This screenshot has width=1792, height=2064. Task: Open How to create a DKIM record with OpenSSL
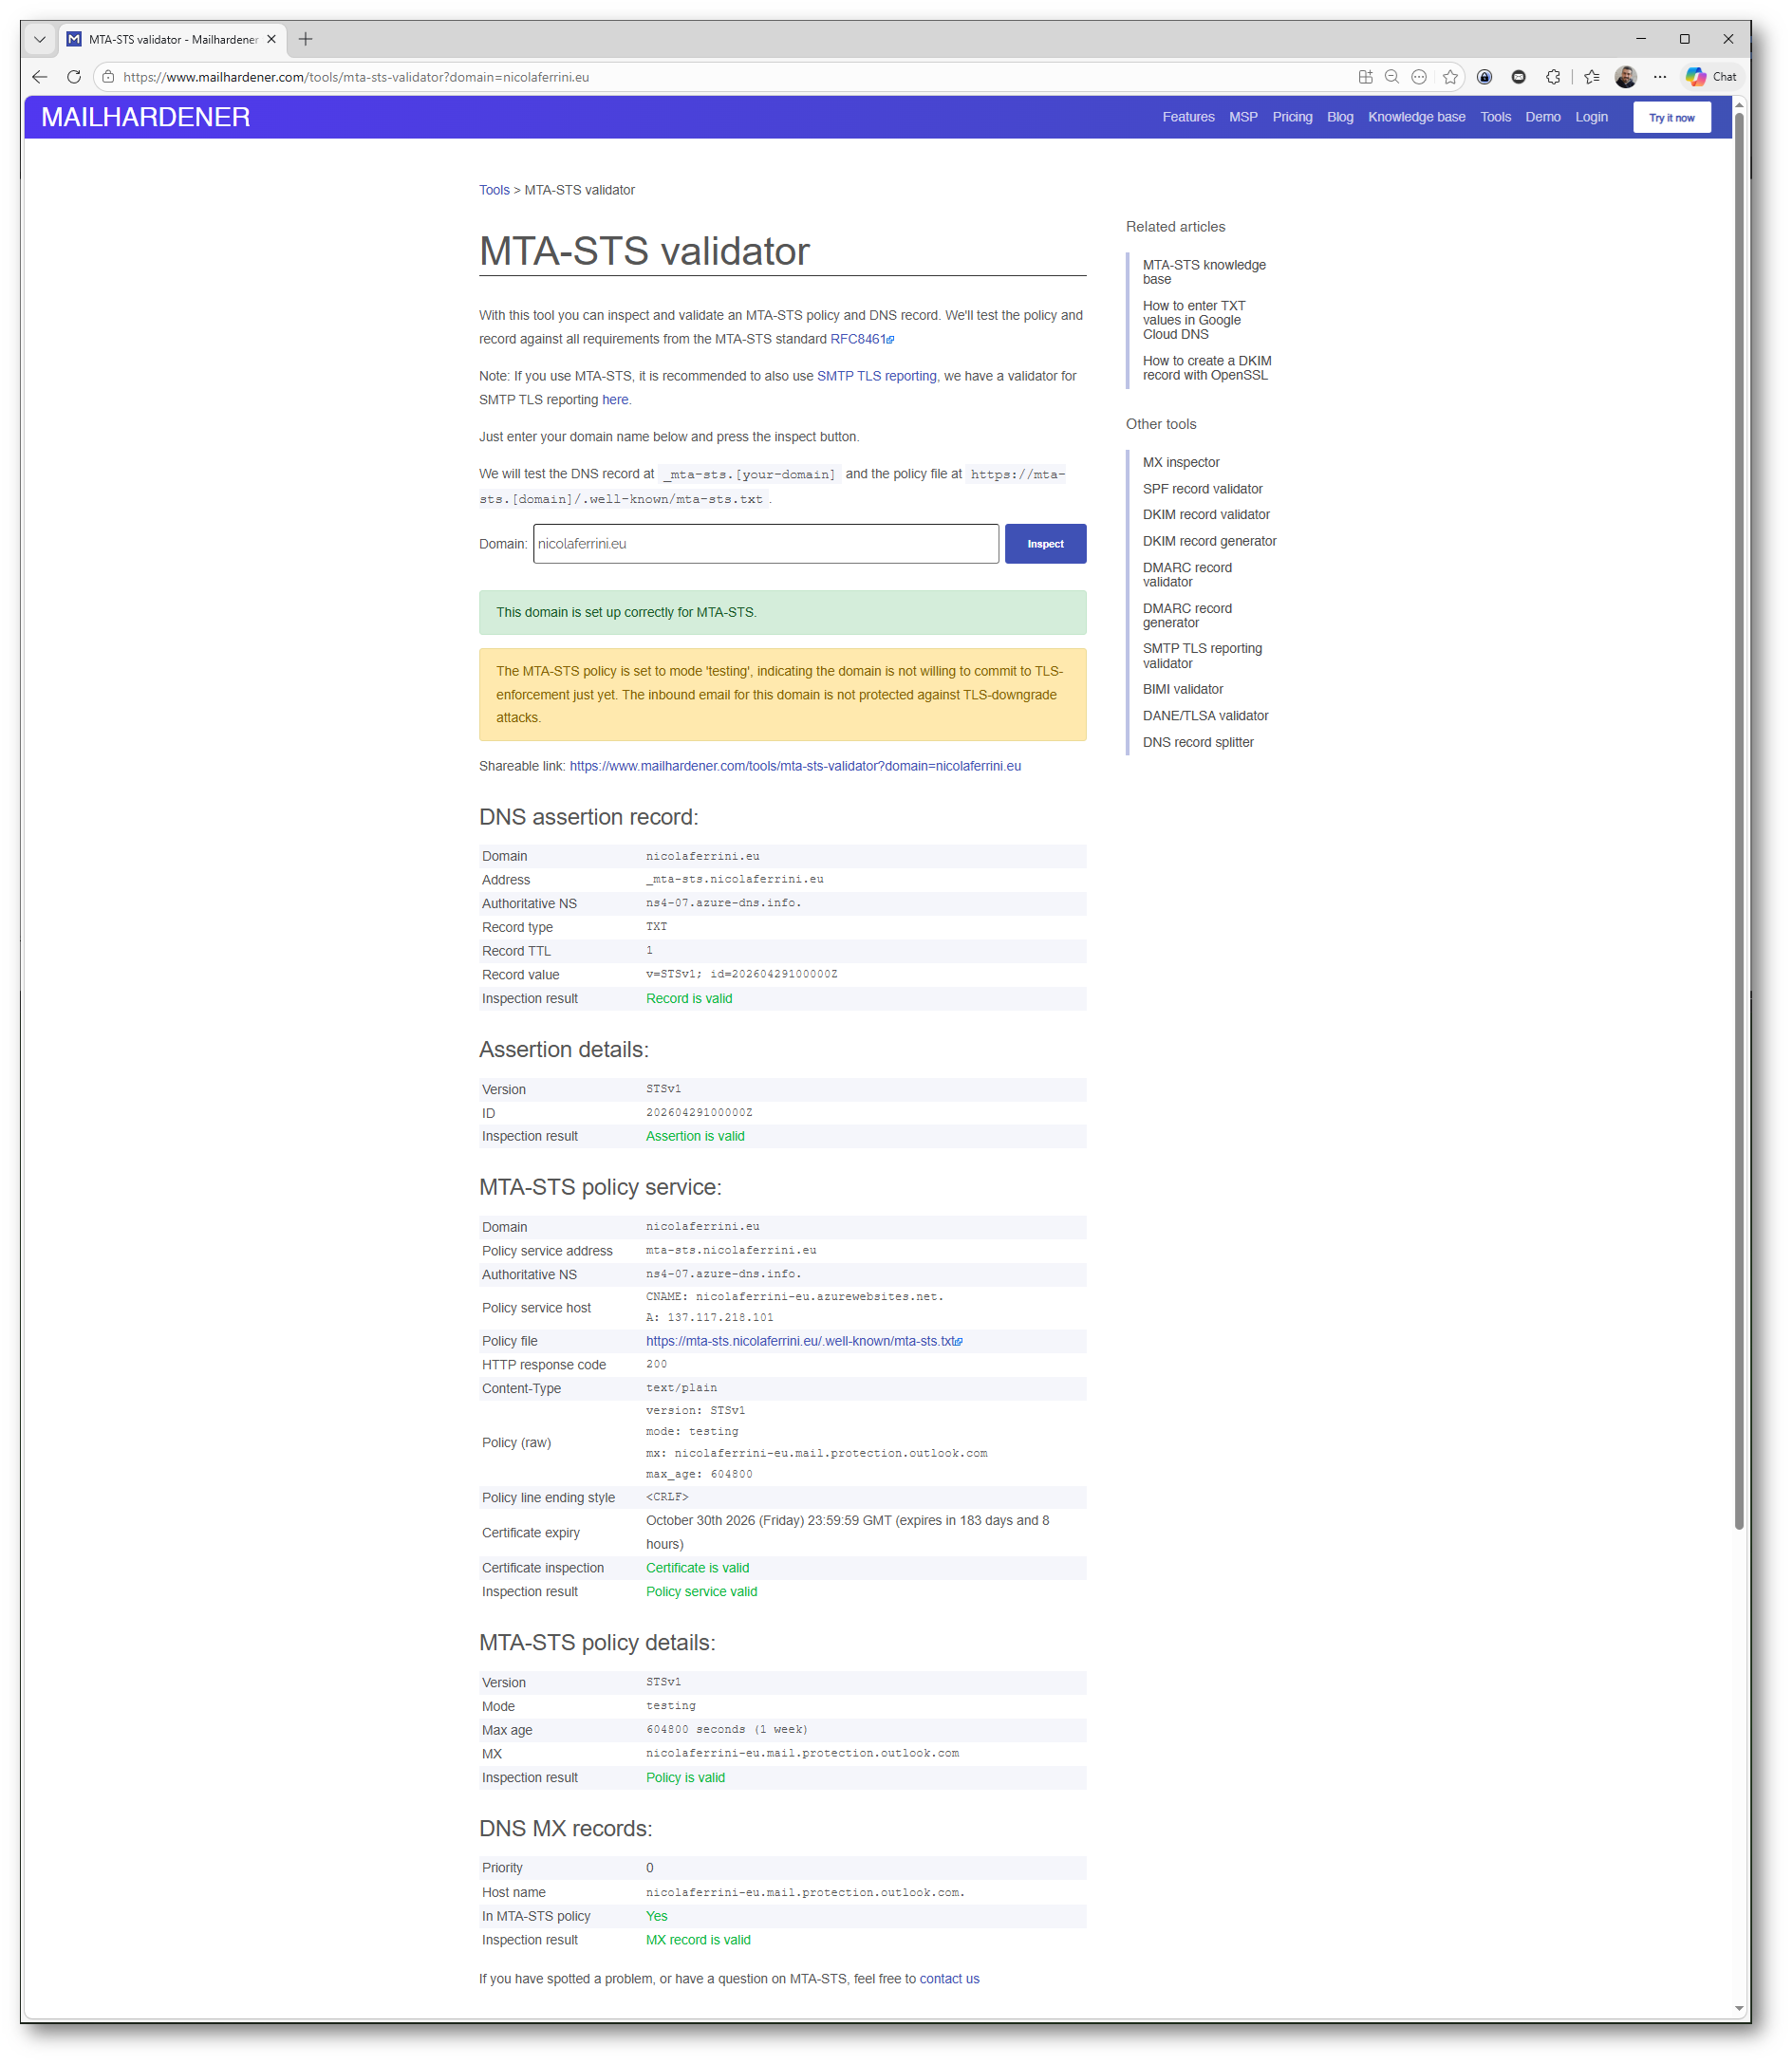(1207, 368)
